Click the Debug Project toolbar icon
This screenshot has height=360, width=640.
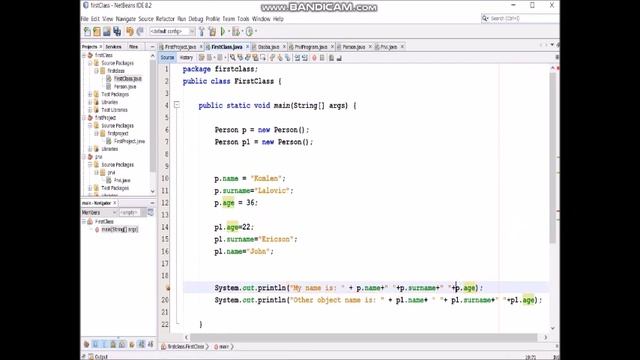click(236, 31)
